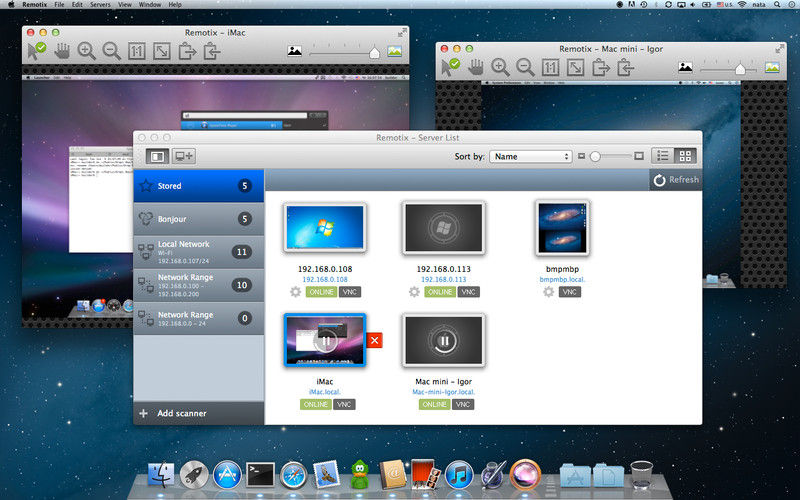The image size is (800, 500).
Task: Select Network Range 192.168.0.100 scanner
Action: [x=198, y=285]
